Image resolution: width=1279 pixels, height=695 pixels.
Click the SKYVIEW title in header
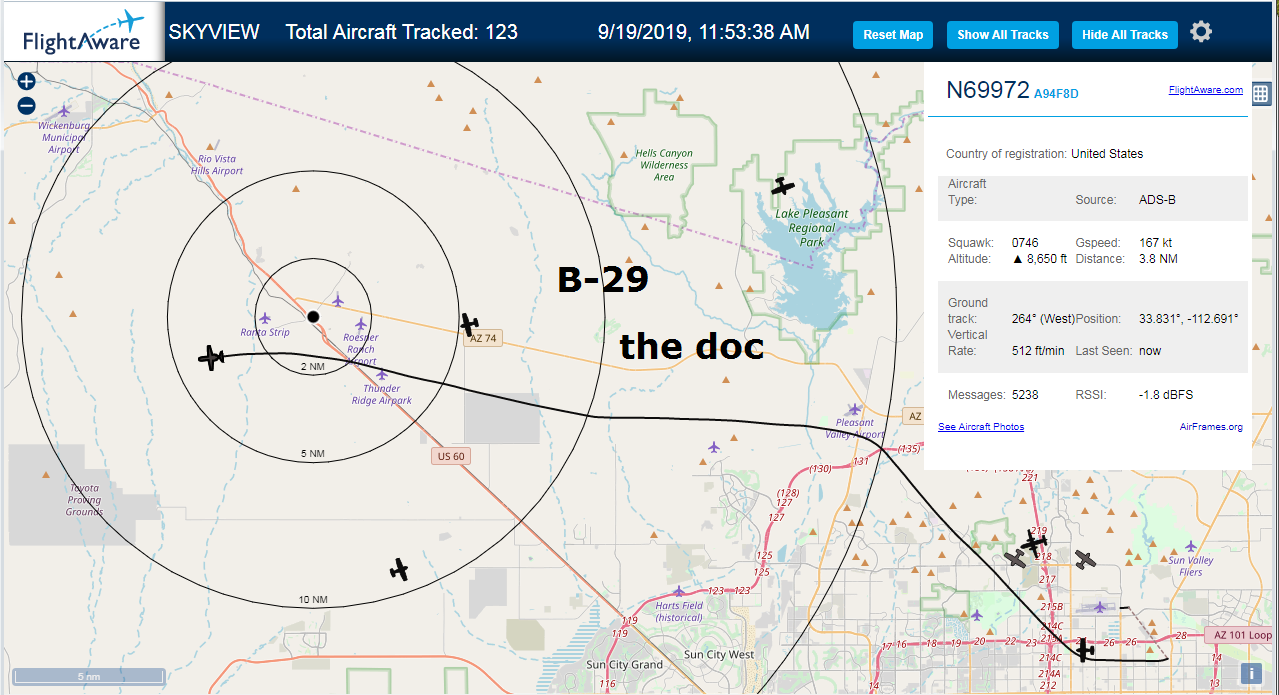[x=214, y=32]
